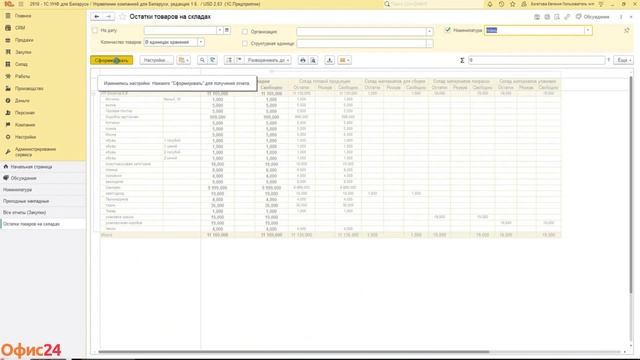Add the report to favorites with the star
640x360 pixels.
(x=122, y=17)
